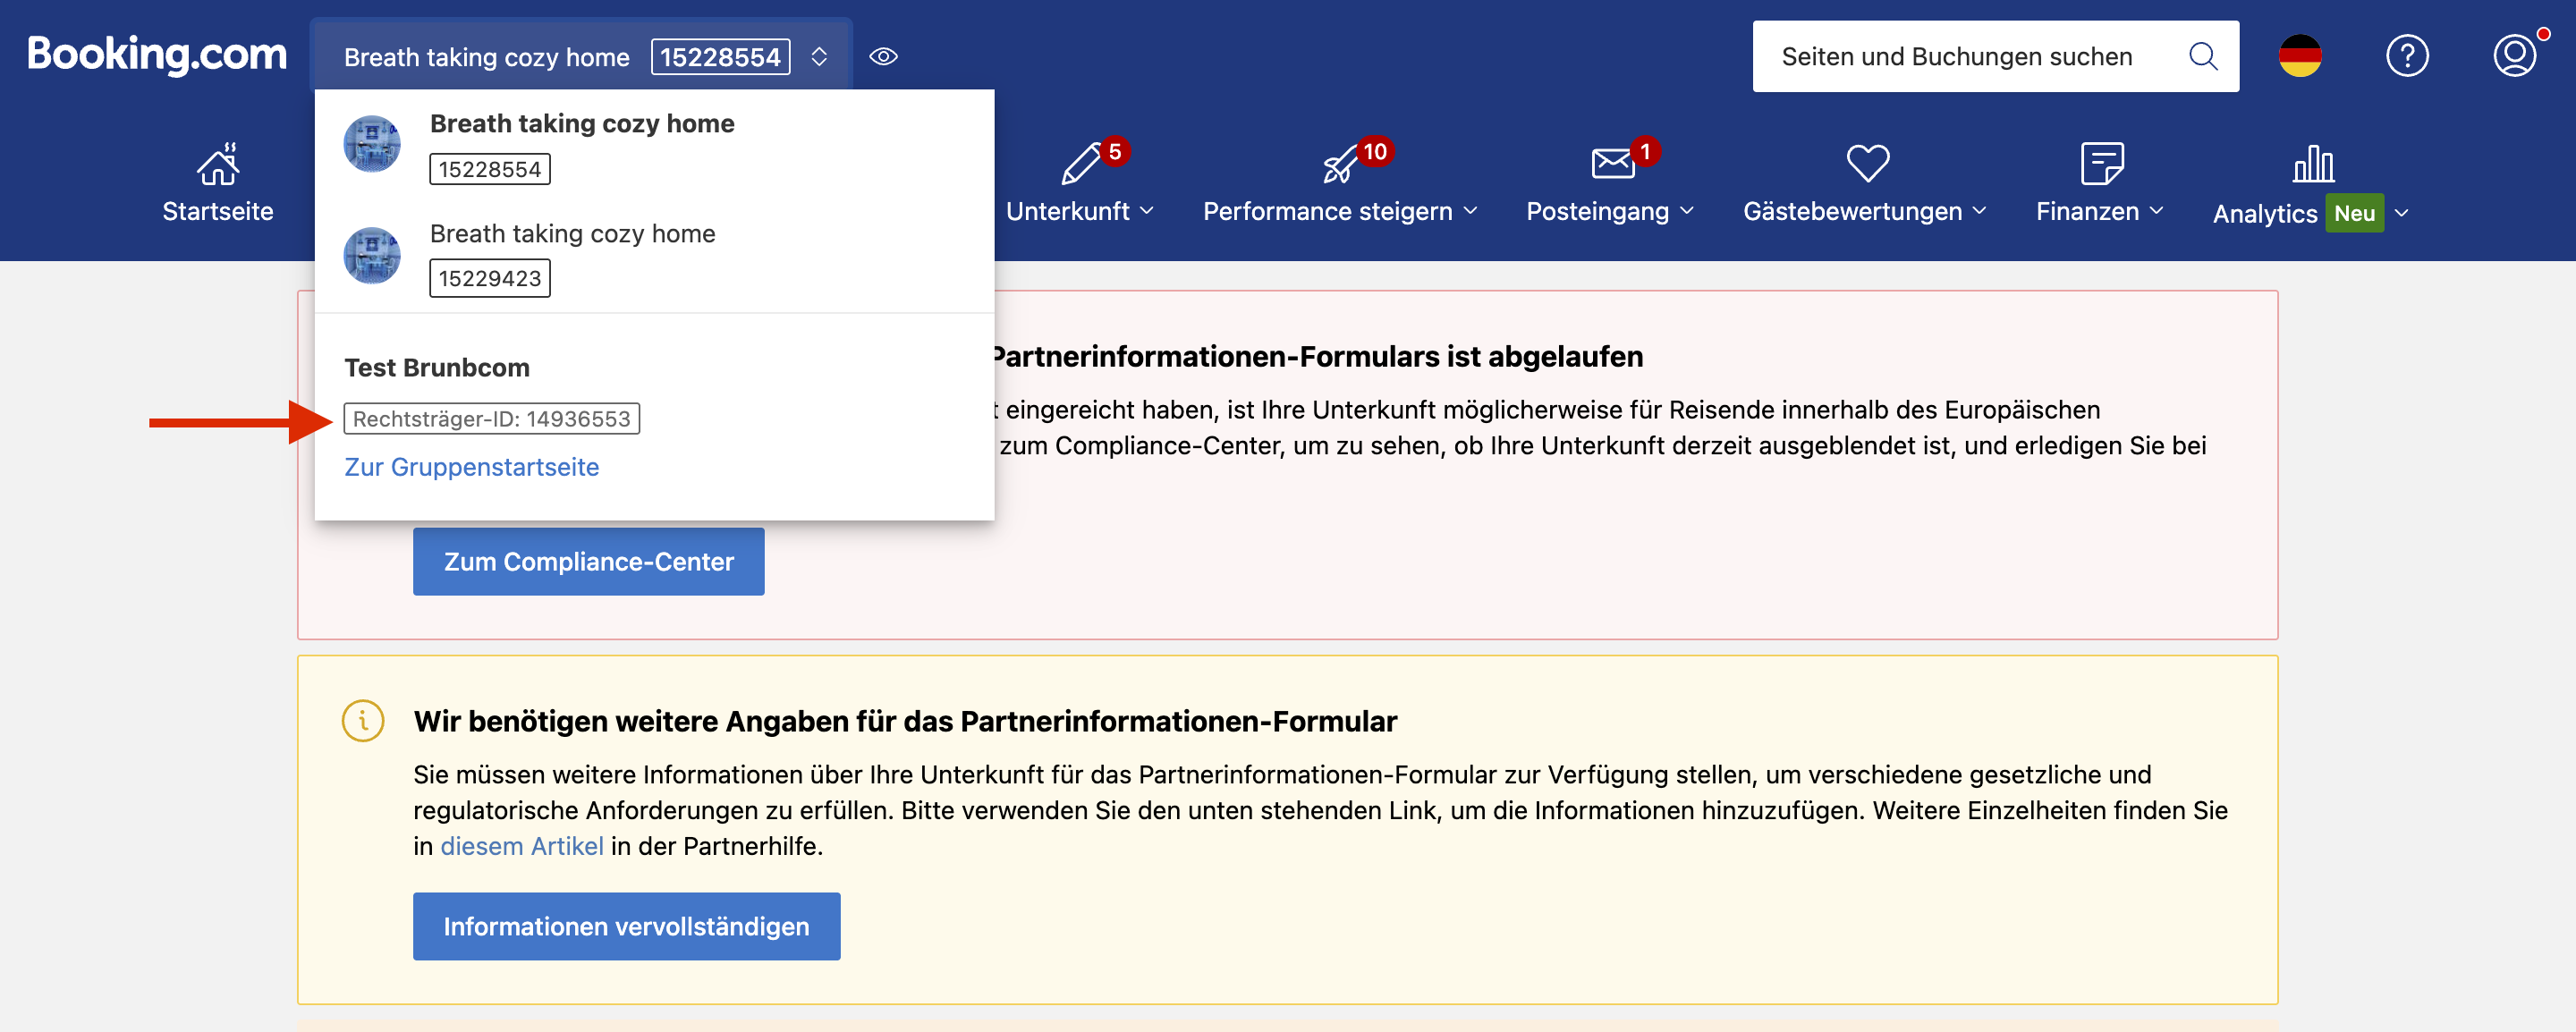Open the diesem Artikel link
Viewport: 2576px width, 1032px height.
click(521, 846)
